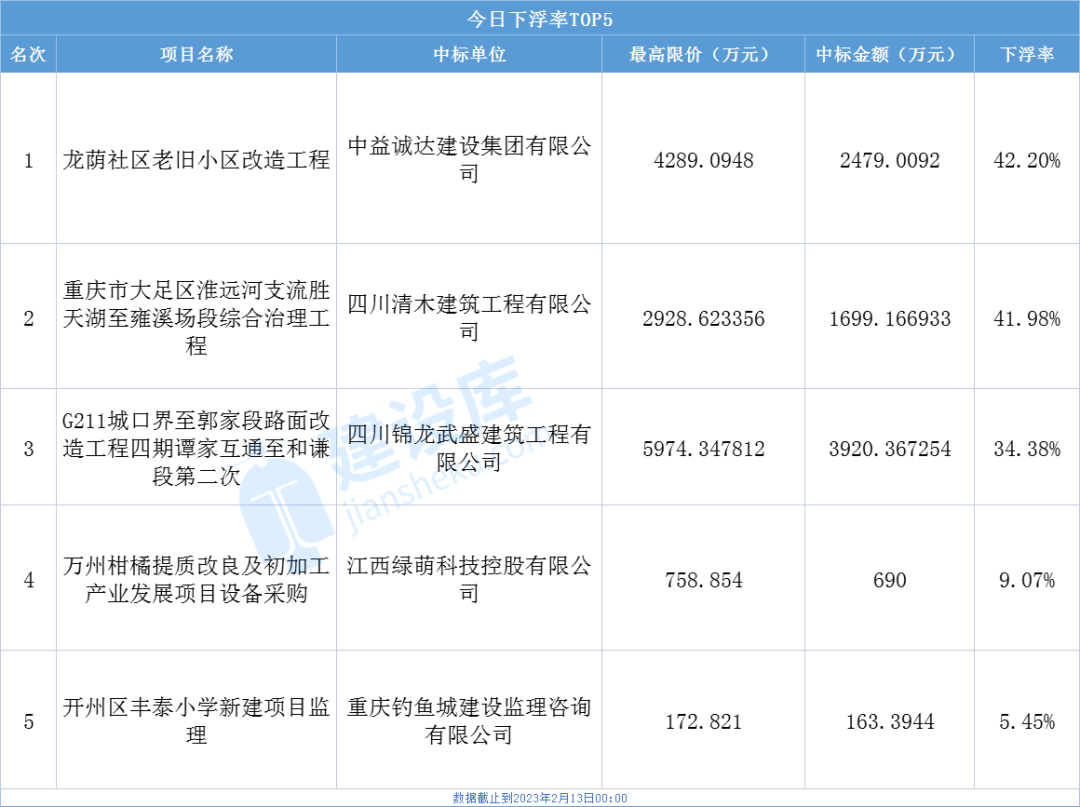The image size is (1080, 807).
Task: Open the 万州柑橘提质改良 project entry
Action: (197, 580)
